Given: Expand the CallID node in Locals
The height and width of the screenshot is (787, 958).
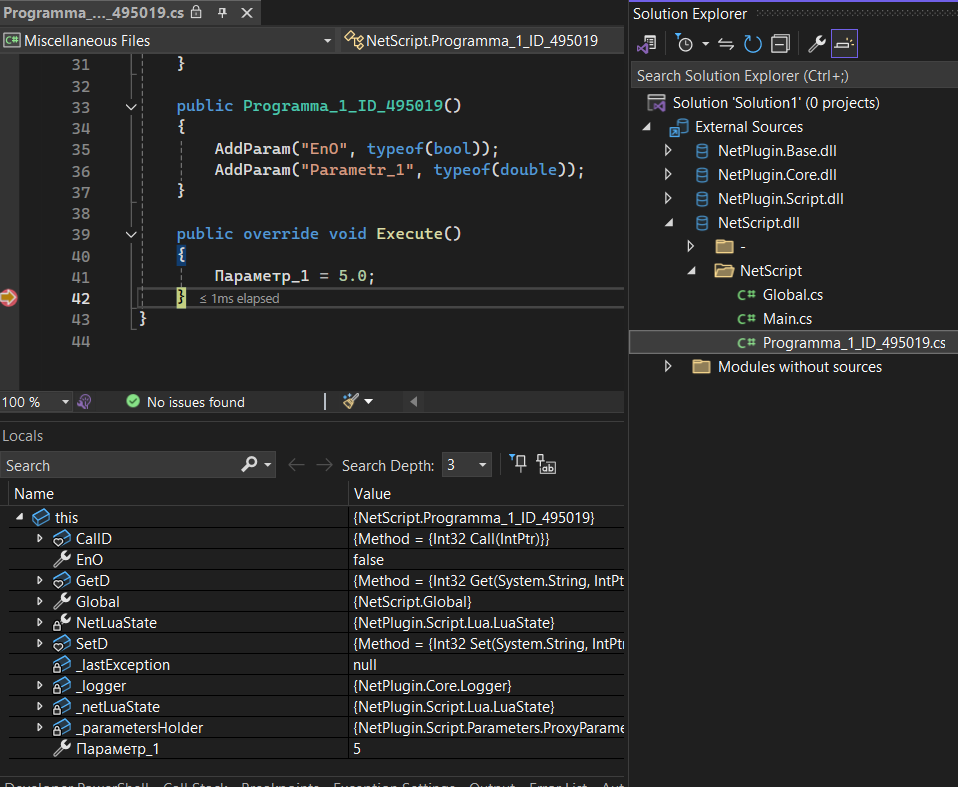Looking at the screenshot, I should [39, 538].
